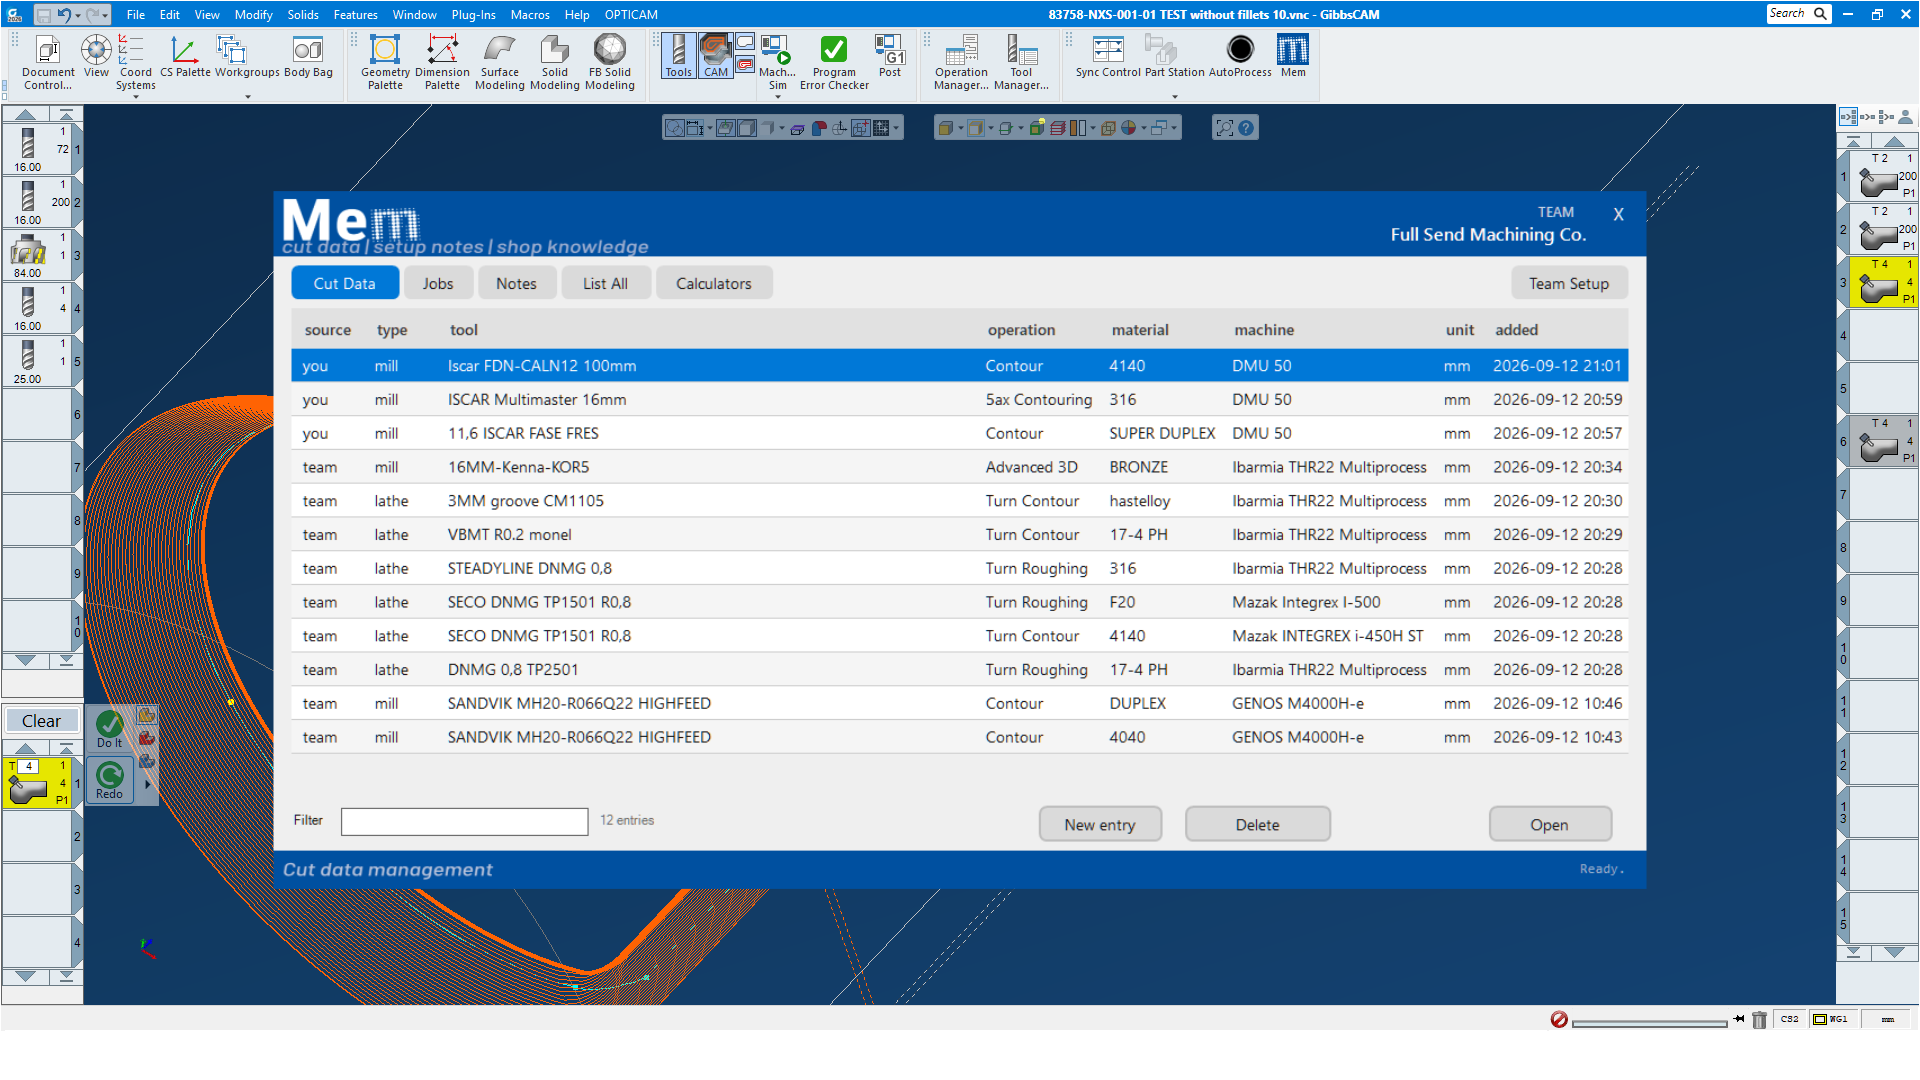Click the Geometry Palette icon

coord(385,62)
